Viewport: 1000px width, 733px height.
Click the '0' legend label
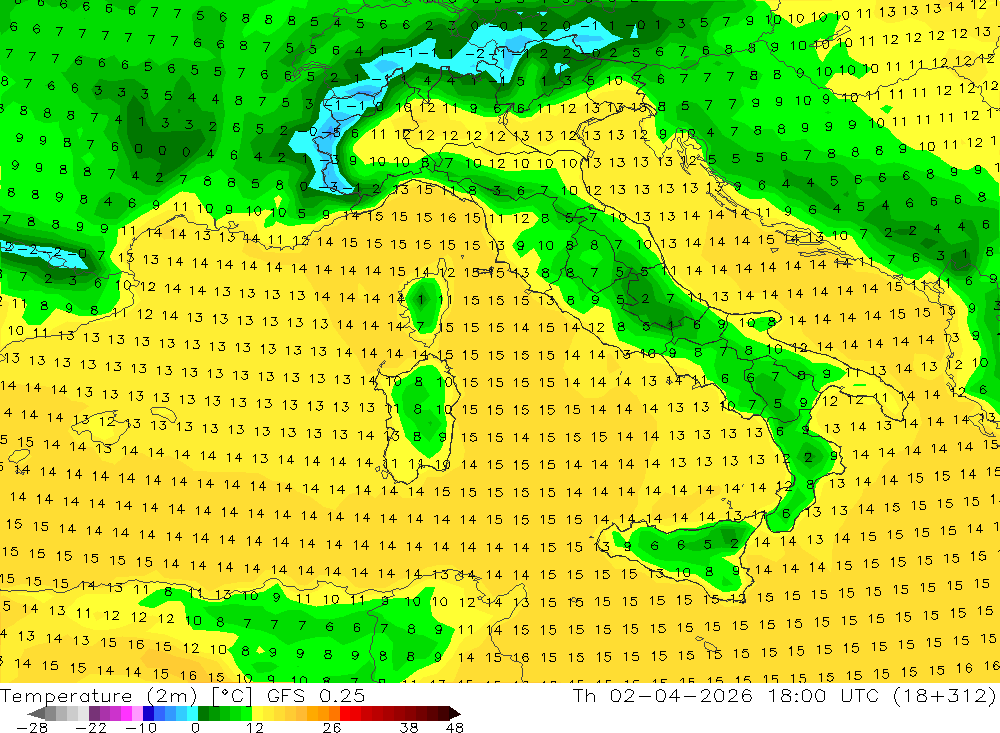pos(195,727)
